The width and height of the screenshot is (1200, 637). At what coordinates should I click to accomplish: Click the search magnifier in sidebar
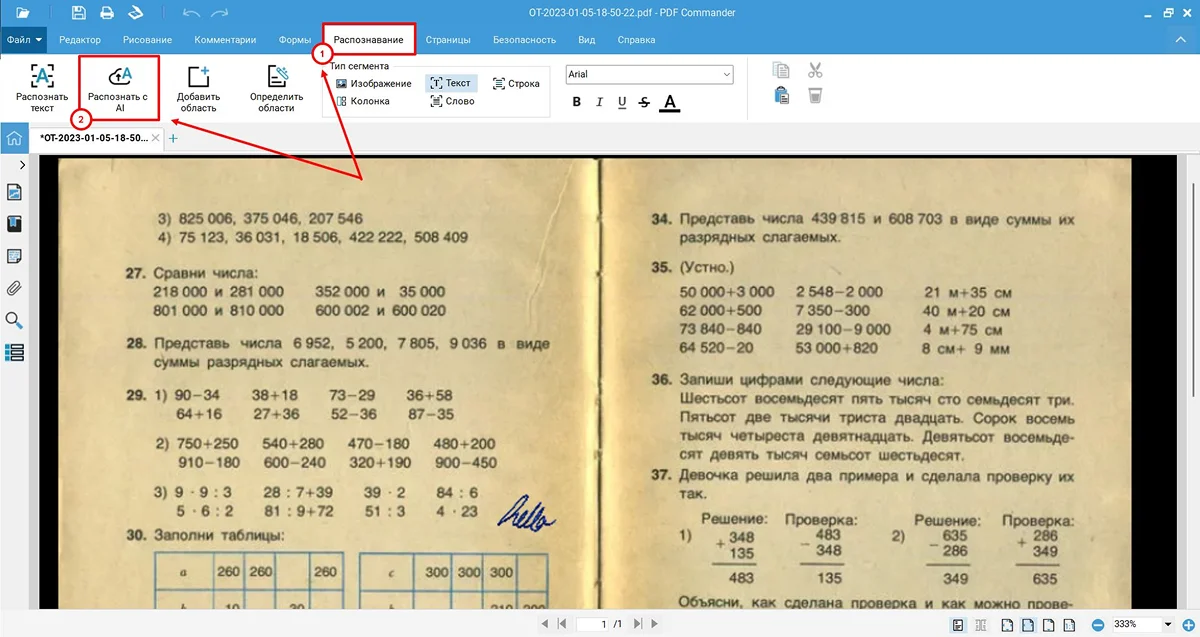(15, 321)
